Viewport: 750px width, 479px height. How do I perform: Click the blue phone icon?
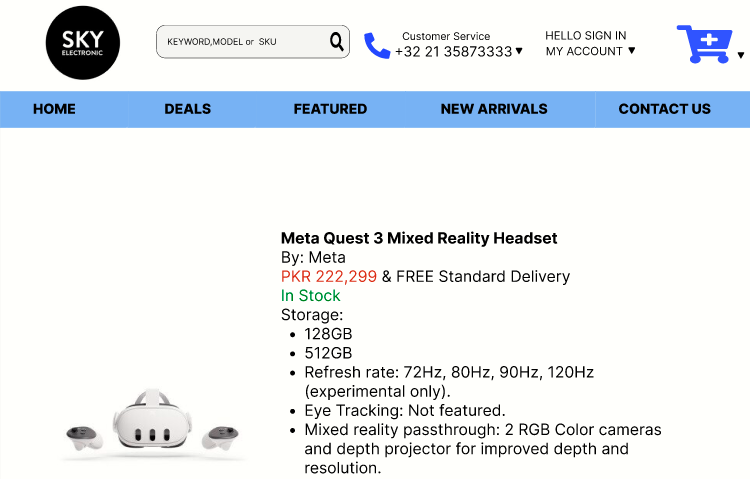pos(376,45)
